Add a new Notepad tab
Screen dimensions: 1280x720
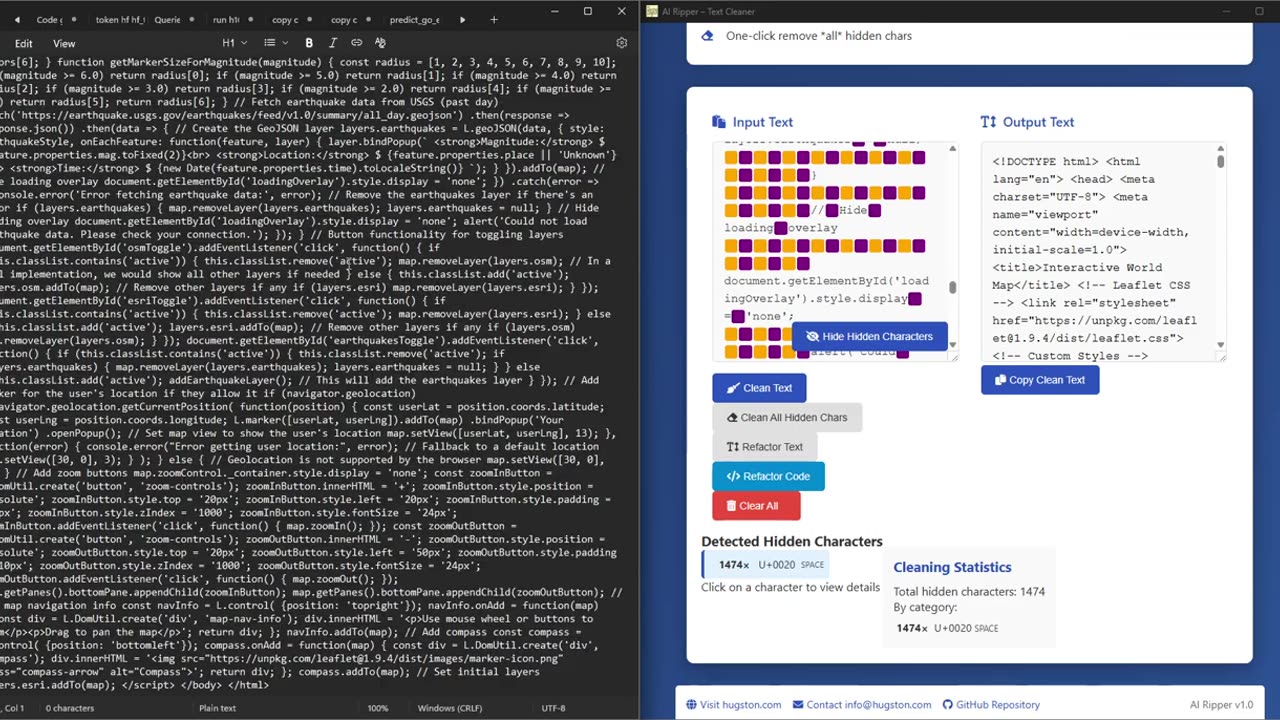[x=494, y=19]
